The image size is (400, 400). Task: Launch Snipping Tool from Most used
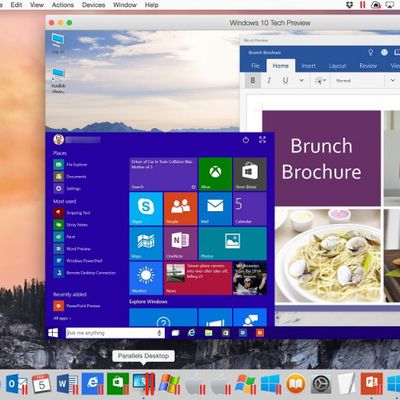click(x=72, y=213)
